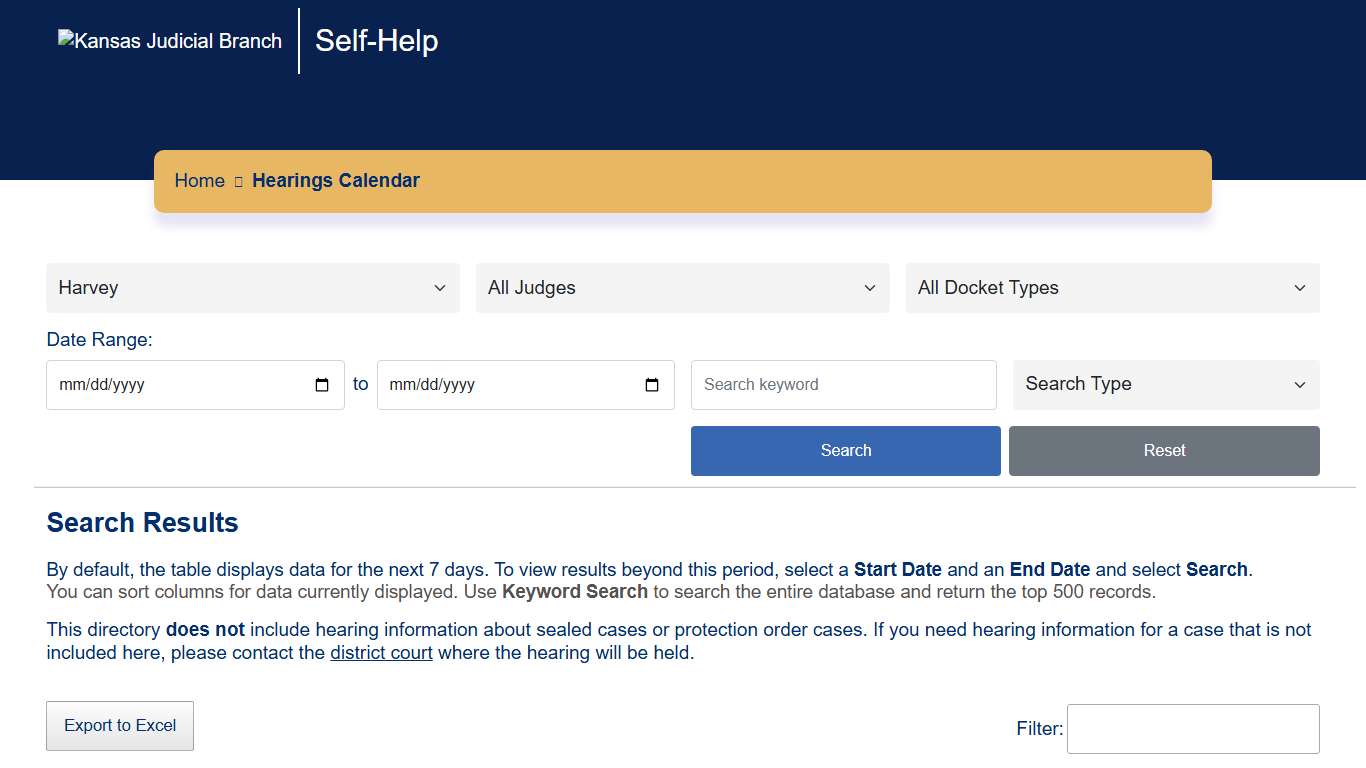Go to Home in the breadcrumb
This screenshot has width=1366, height=768.
199,181
